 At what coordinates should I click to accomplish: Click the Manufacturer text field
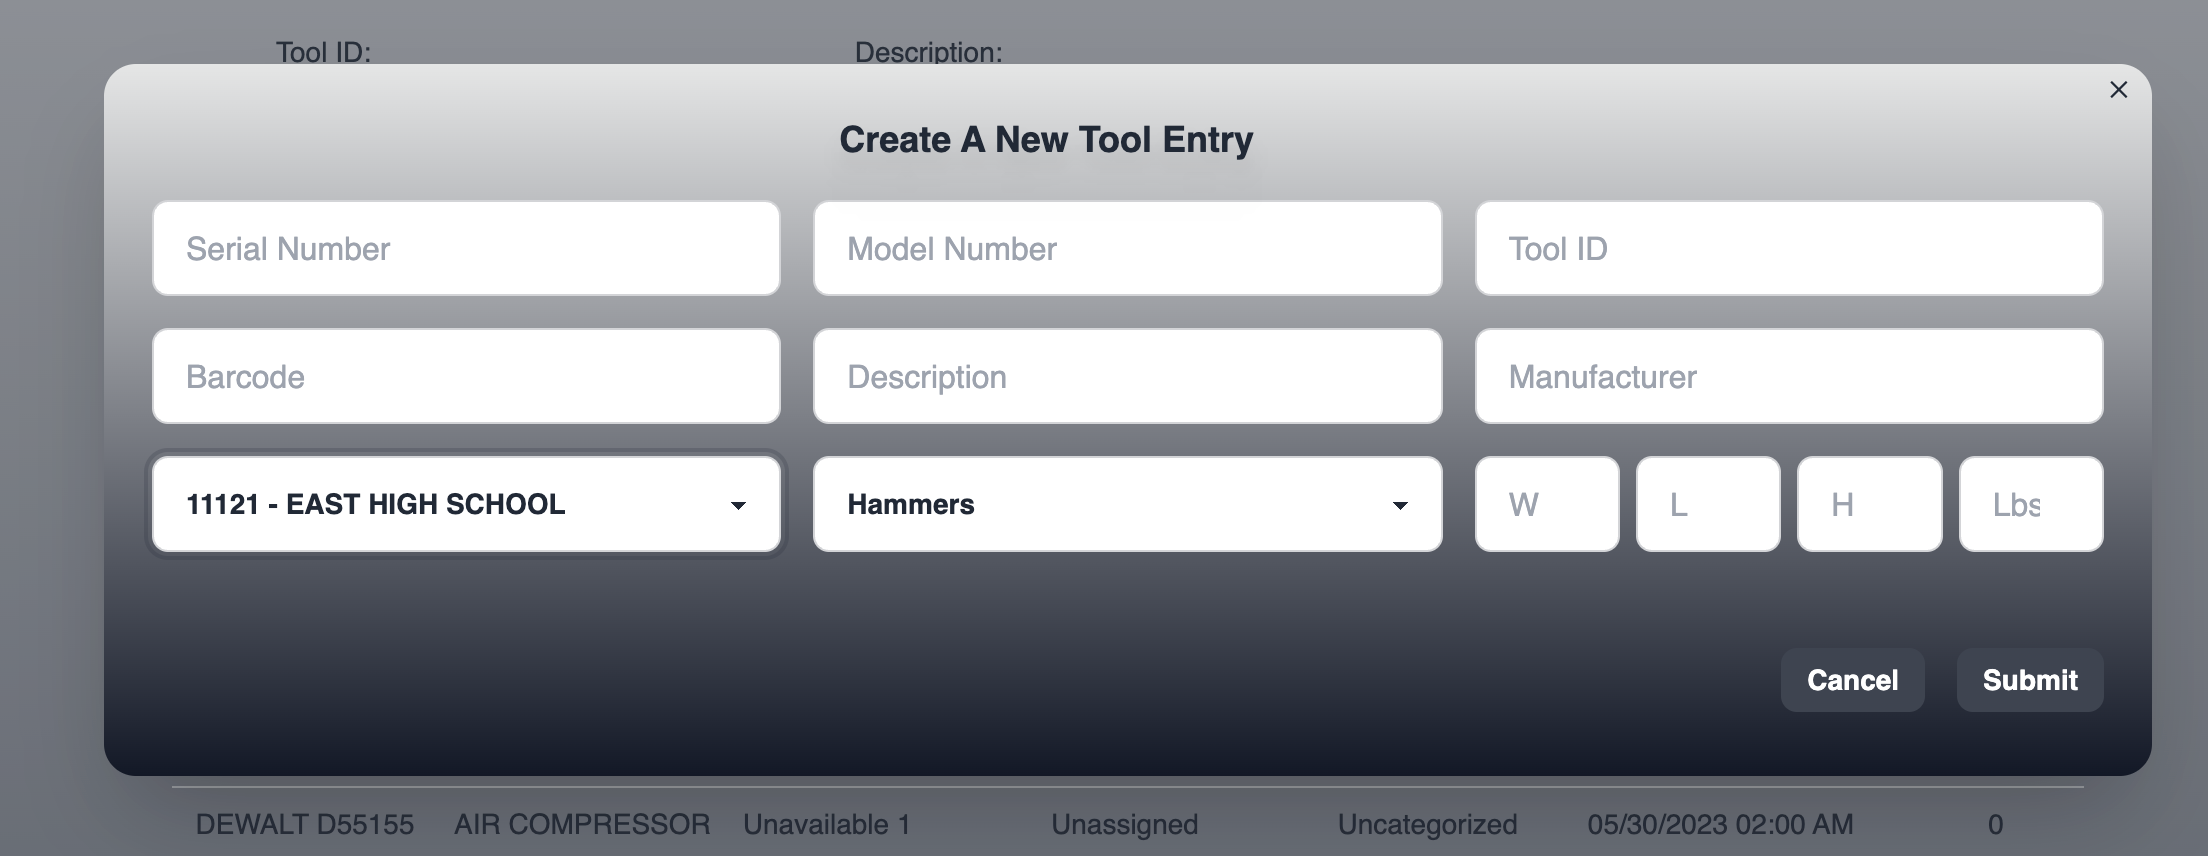pyautogui.click(x=1788, y=377)
